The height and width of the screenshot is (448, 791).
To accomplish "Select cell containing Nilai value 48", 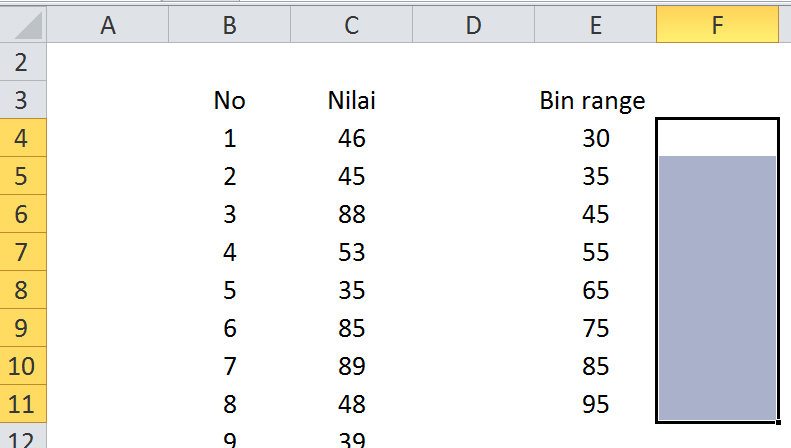I will [x=352, y=404].
